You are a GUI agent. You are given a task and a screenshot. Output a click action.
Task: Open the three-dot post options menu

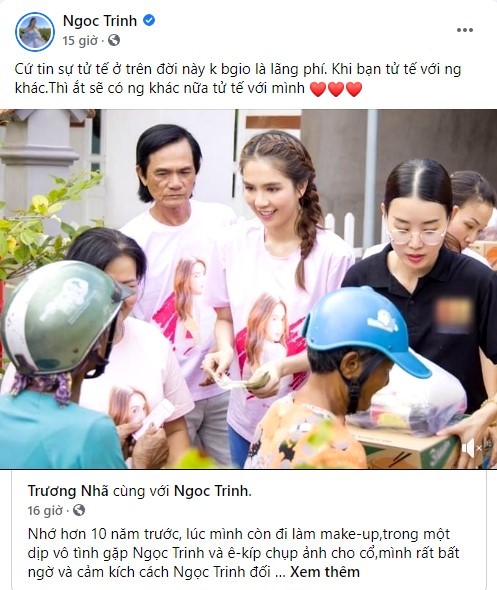tap(465, 30)
